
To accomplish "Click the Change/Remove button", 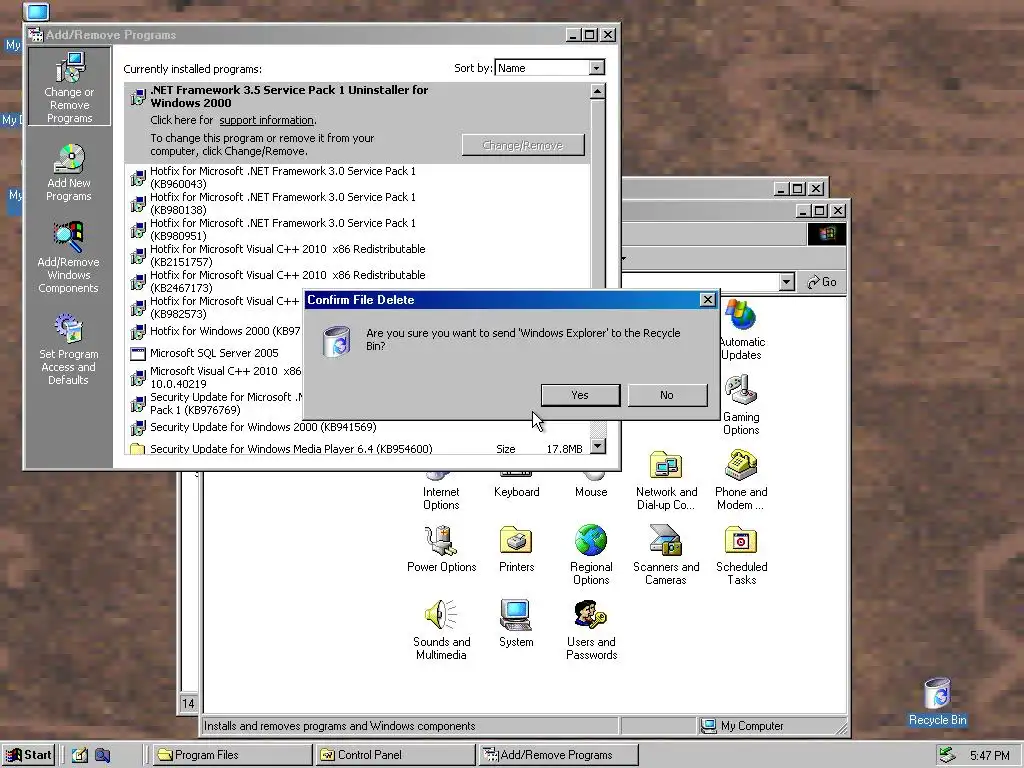I will (523, 145).
